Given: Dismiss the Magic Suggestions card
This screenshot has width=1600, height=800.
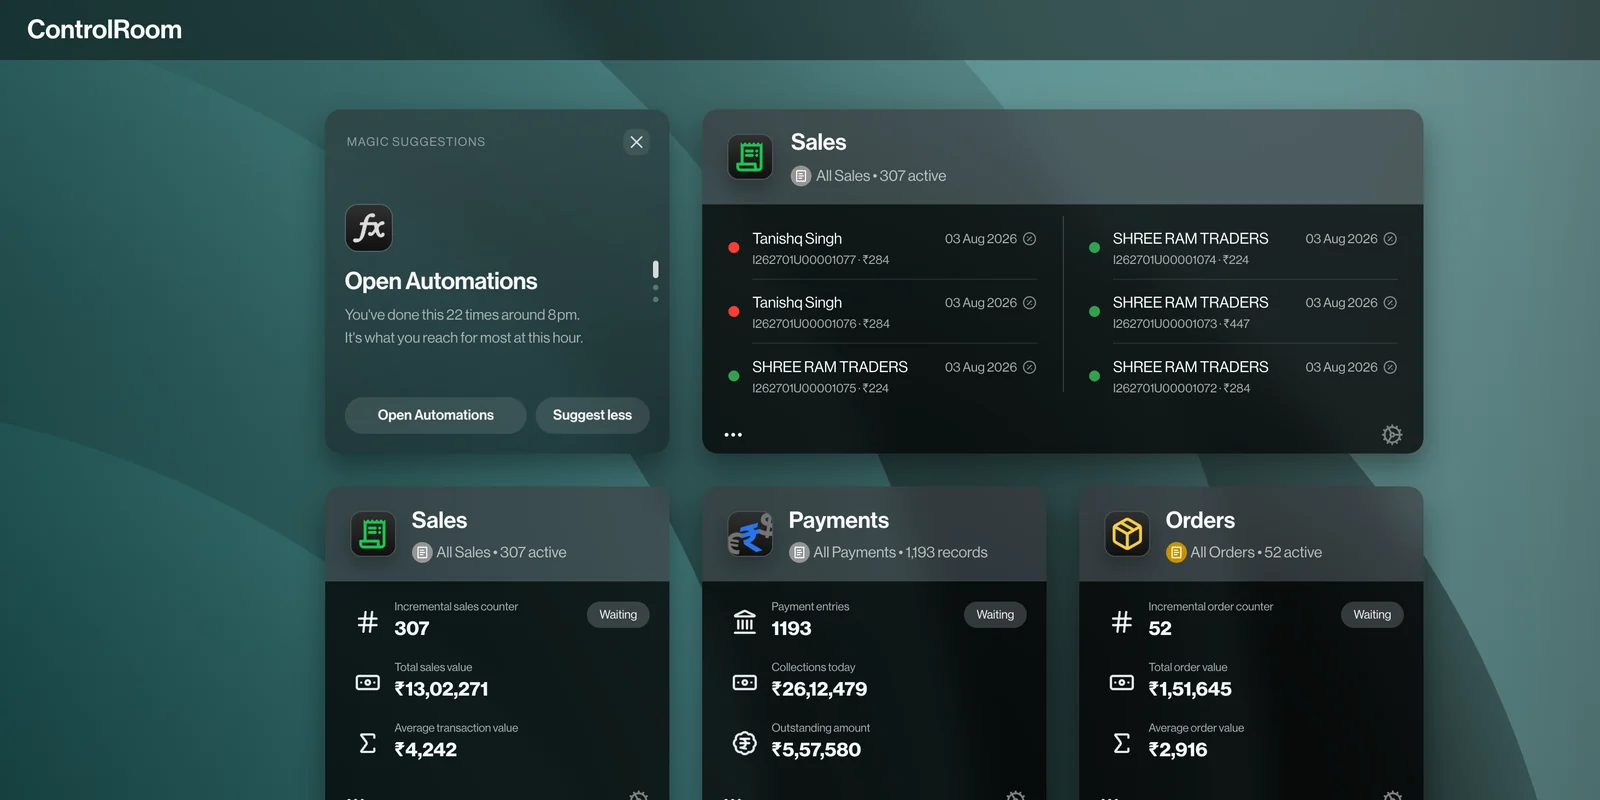Looking at the screenshot, I should (x=636, y=142).
